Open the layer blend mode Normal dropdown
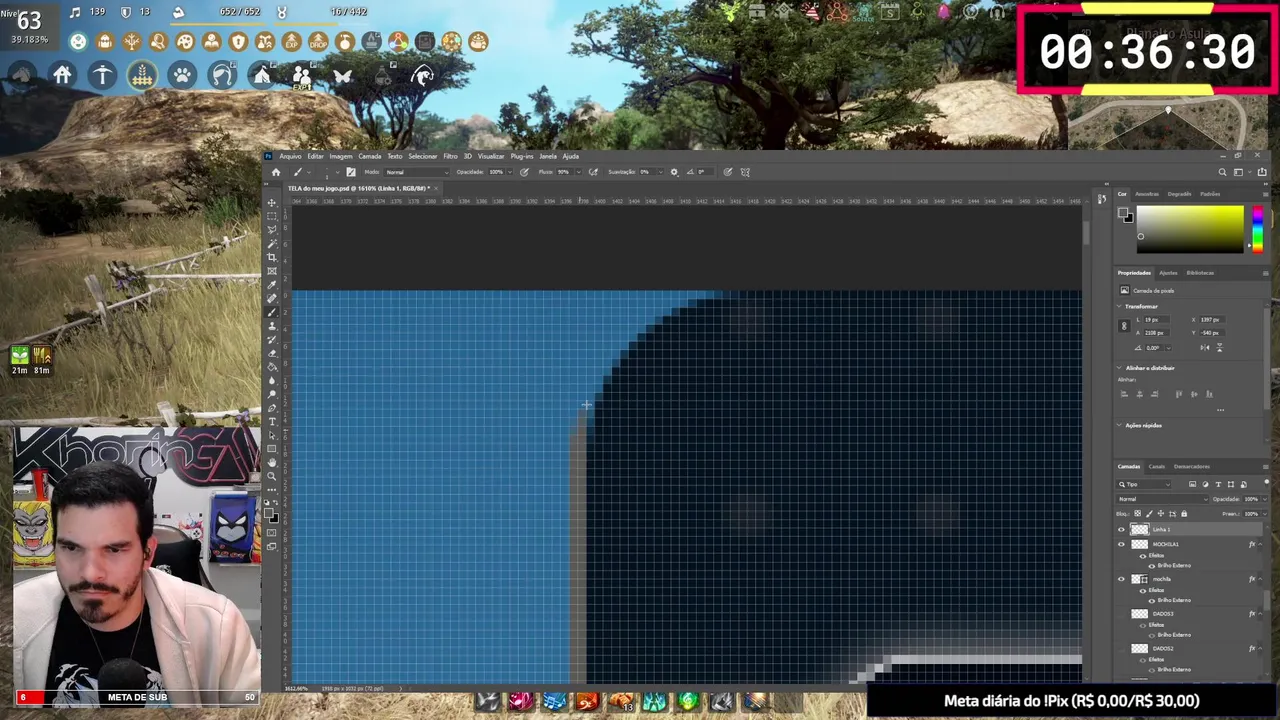This screenshot has width=1280, height=720. coord(1162,499)
